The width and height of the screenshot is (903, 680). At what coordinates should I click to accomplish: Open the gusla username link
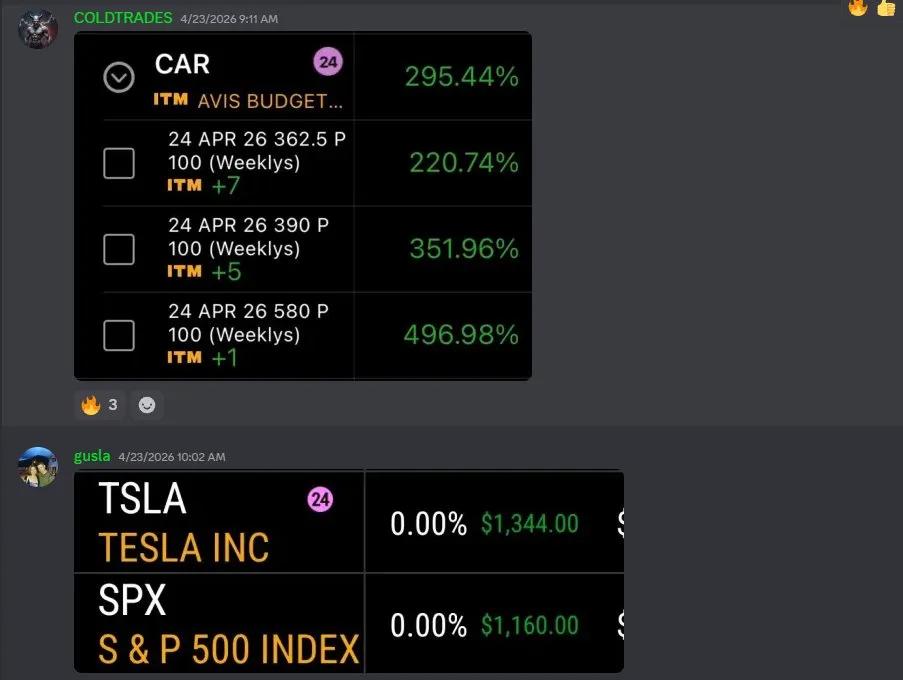pos(92,456)
